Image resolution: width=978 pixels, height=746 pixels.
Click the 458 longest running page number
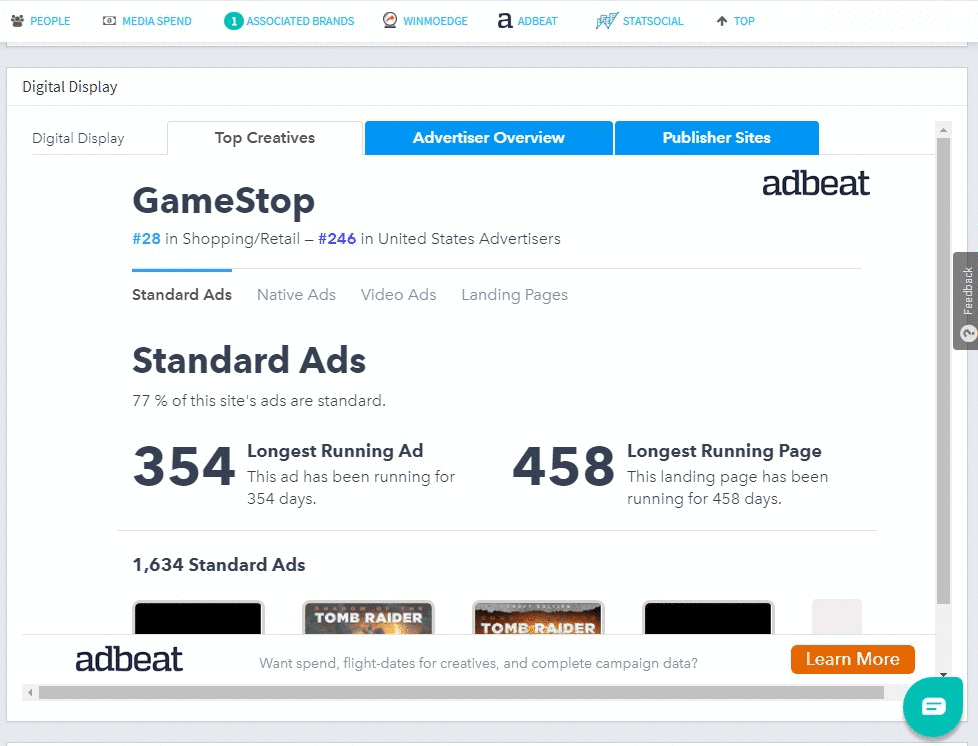(563, 466)
